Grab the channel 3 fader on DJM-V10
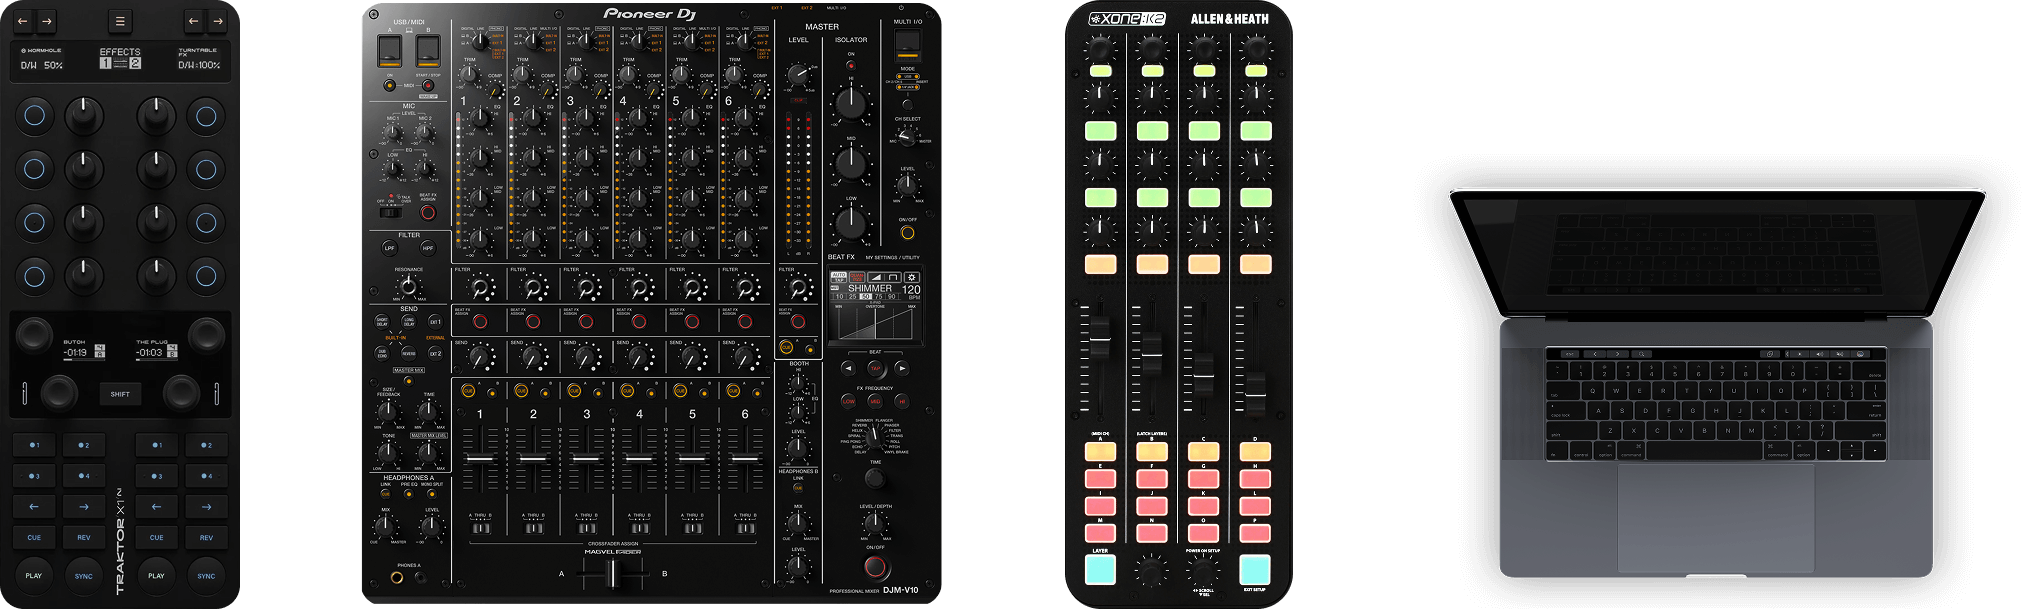 click(x=586, y=459)
